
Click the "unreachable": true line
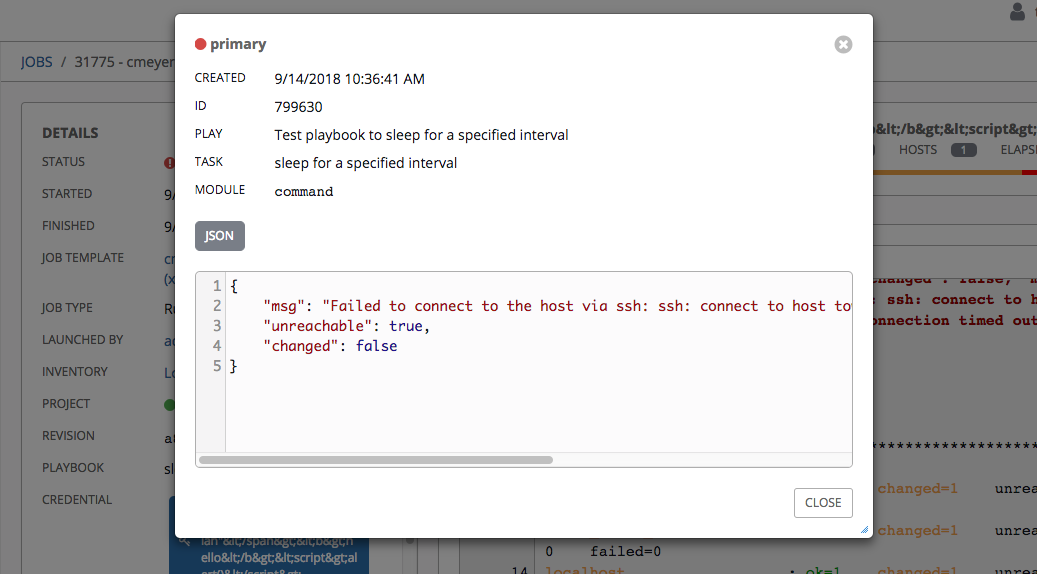pos(347,326)
